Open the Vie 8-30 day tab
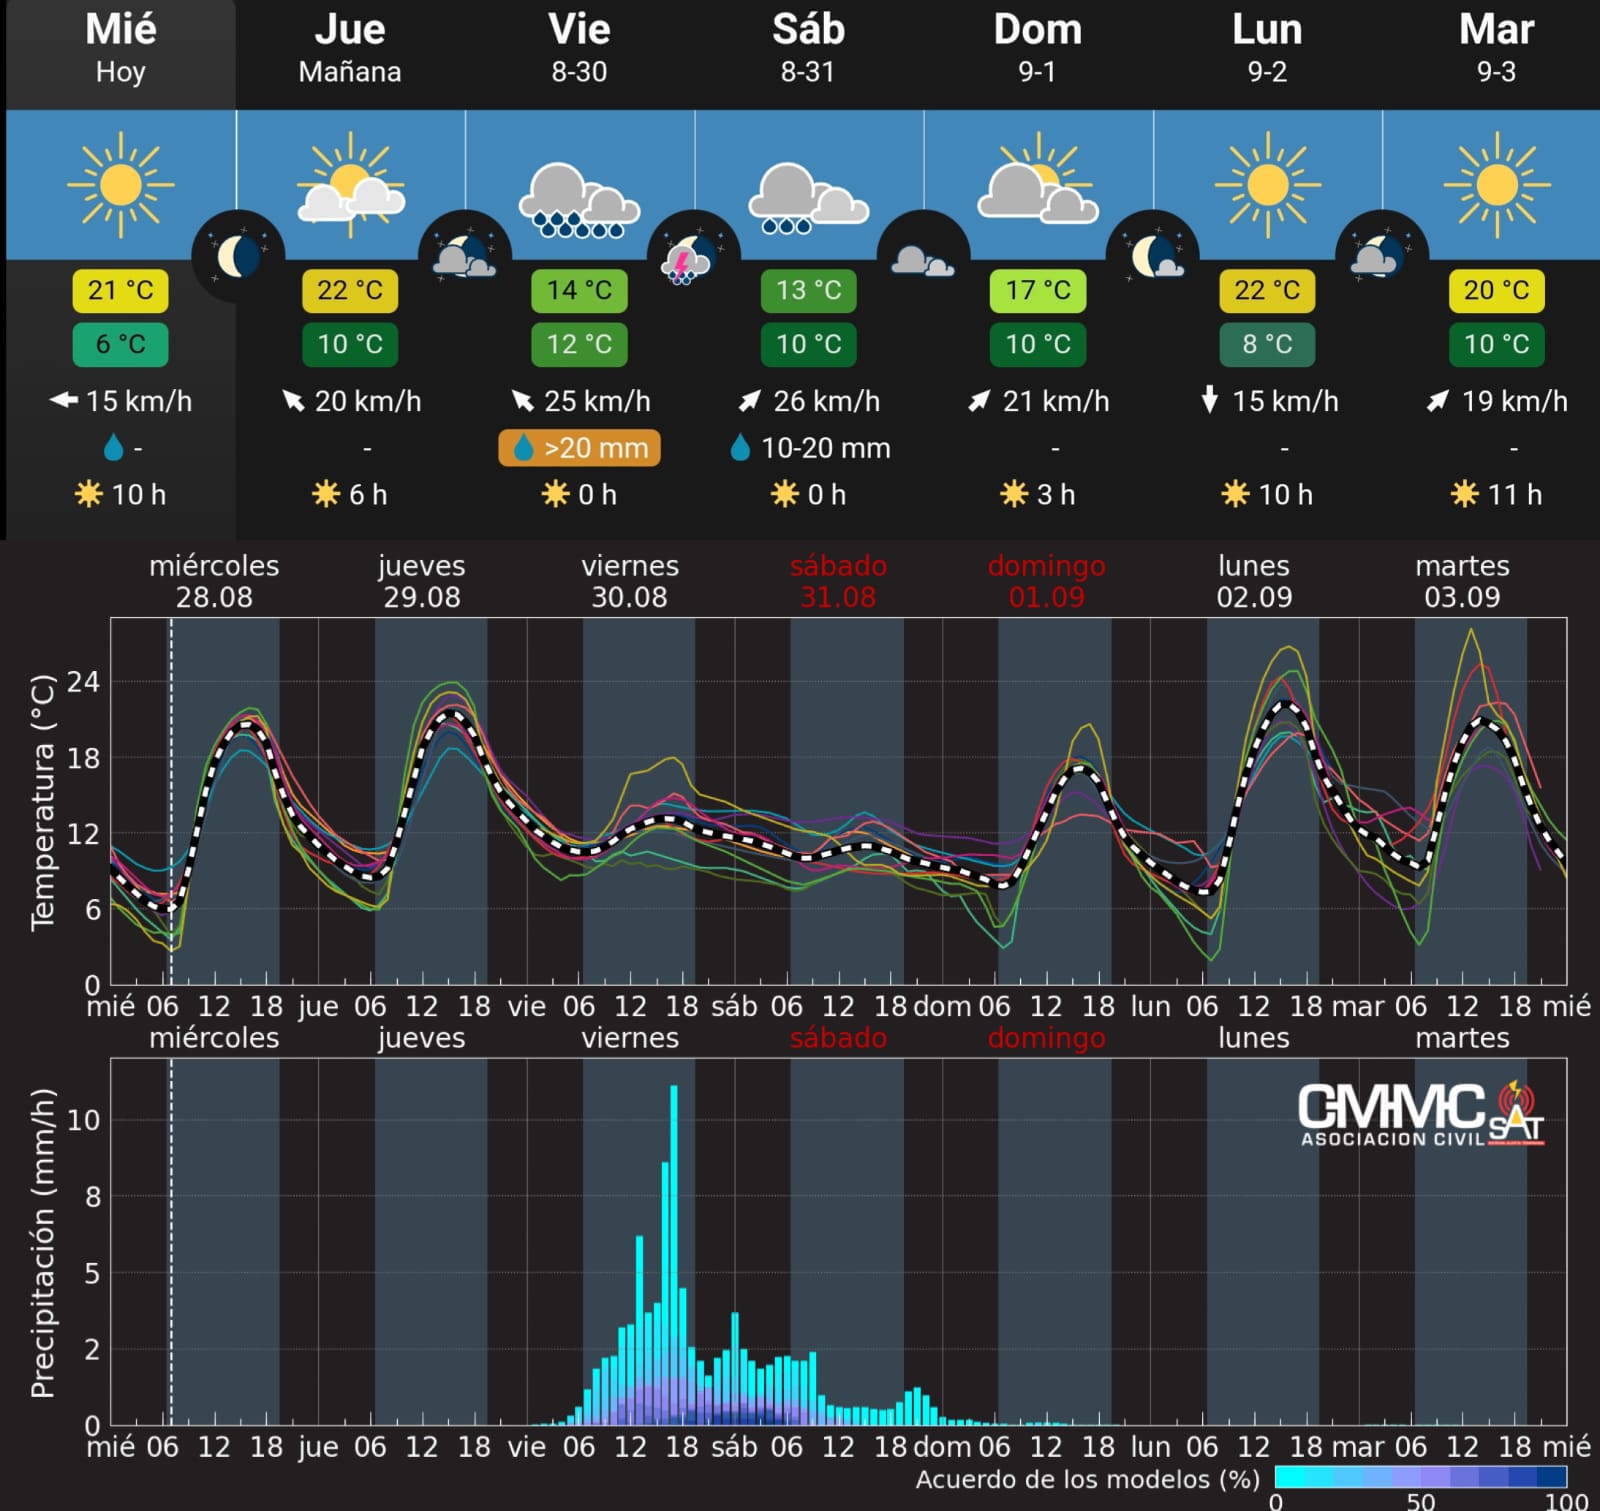Screen dimensions: 1600x1511 [x=579, y=50]
